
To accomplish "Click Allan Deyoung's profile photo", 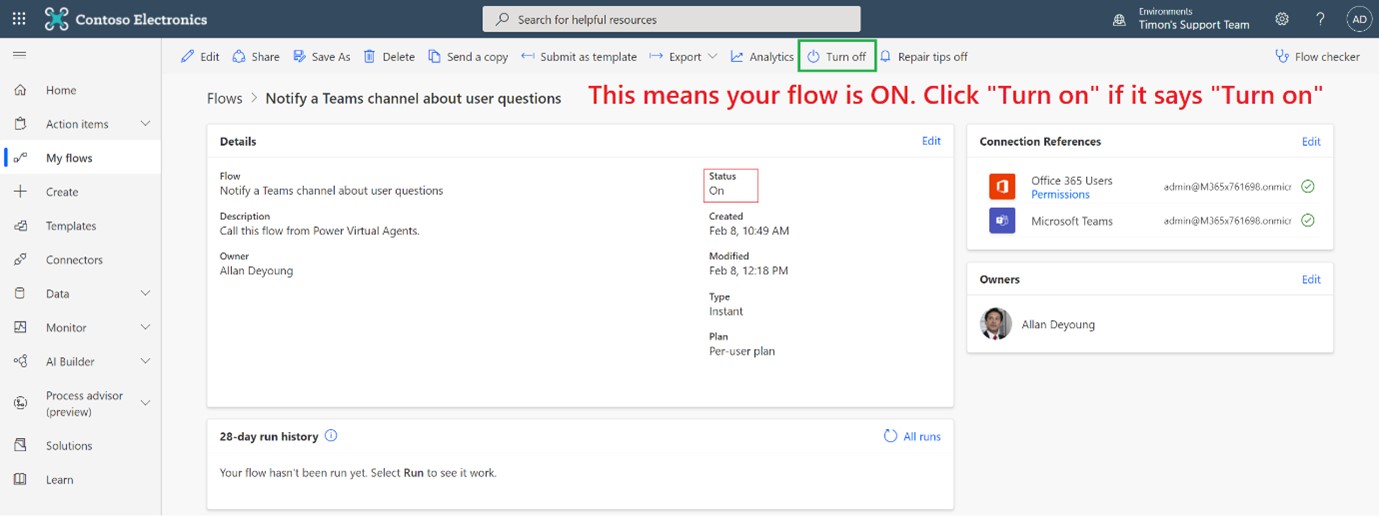I will (x=996, y=324).
